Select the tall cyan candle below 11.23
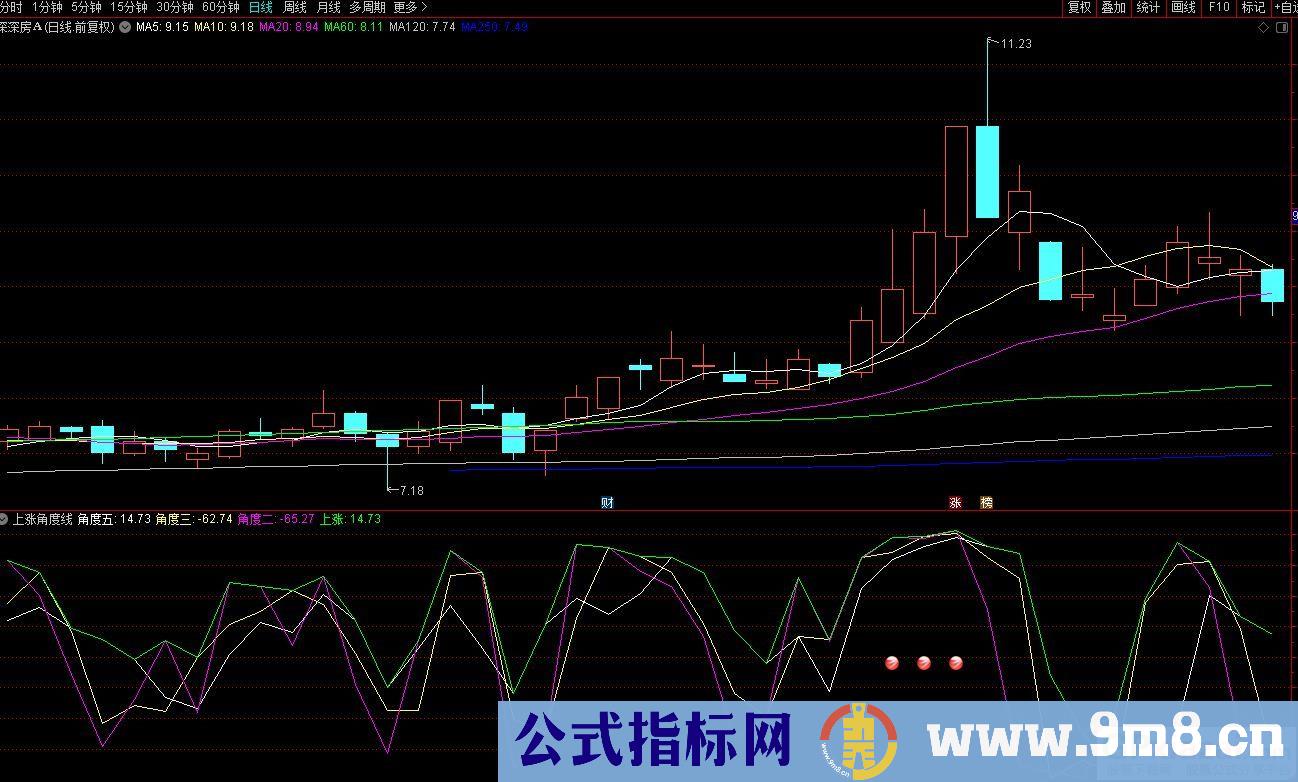Screen dimensions: 1298x782 click(987, 171)
